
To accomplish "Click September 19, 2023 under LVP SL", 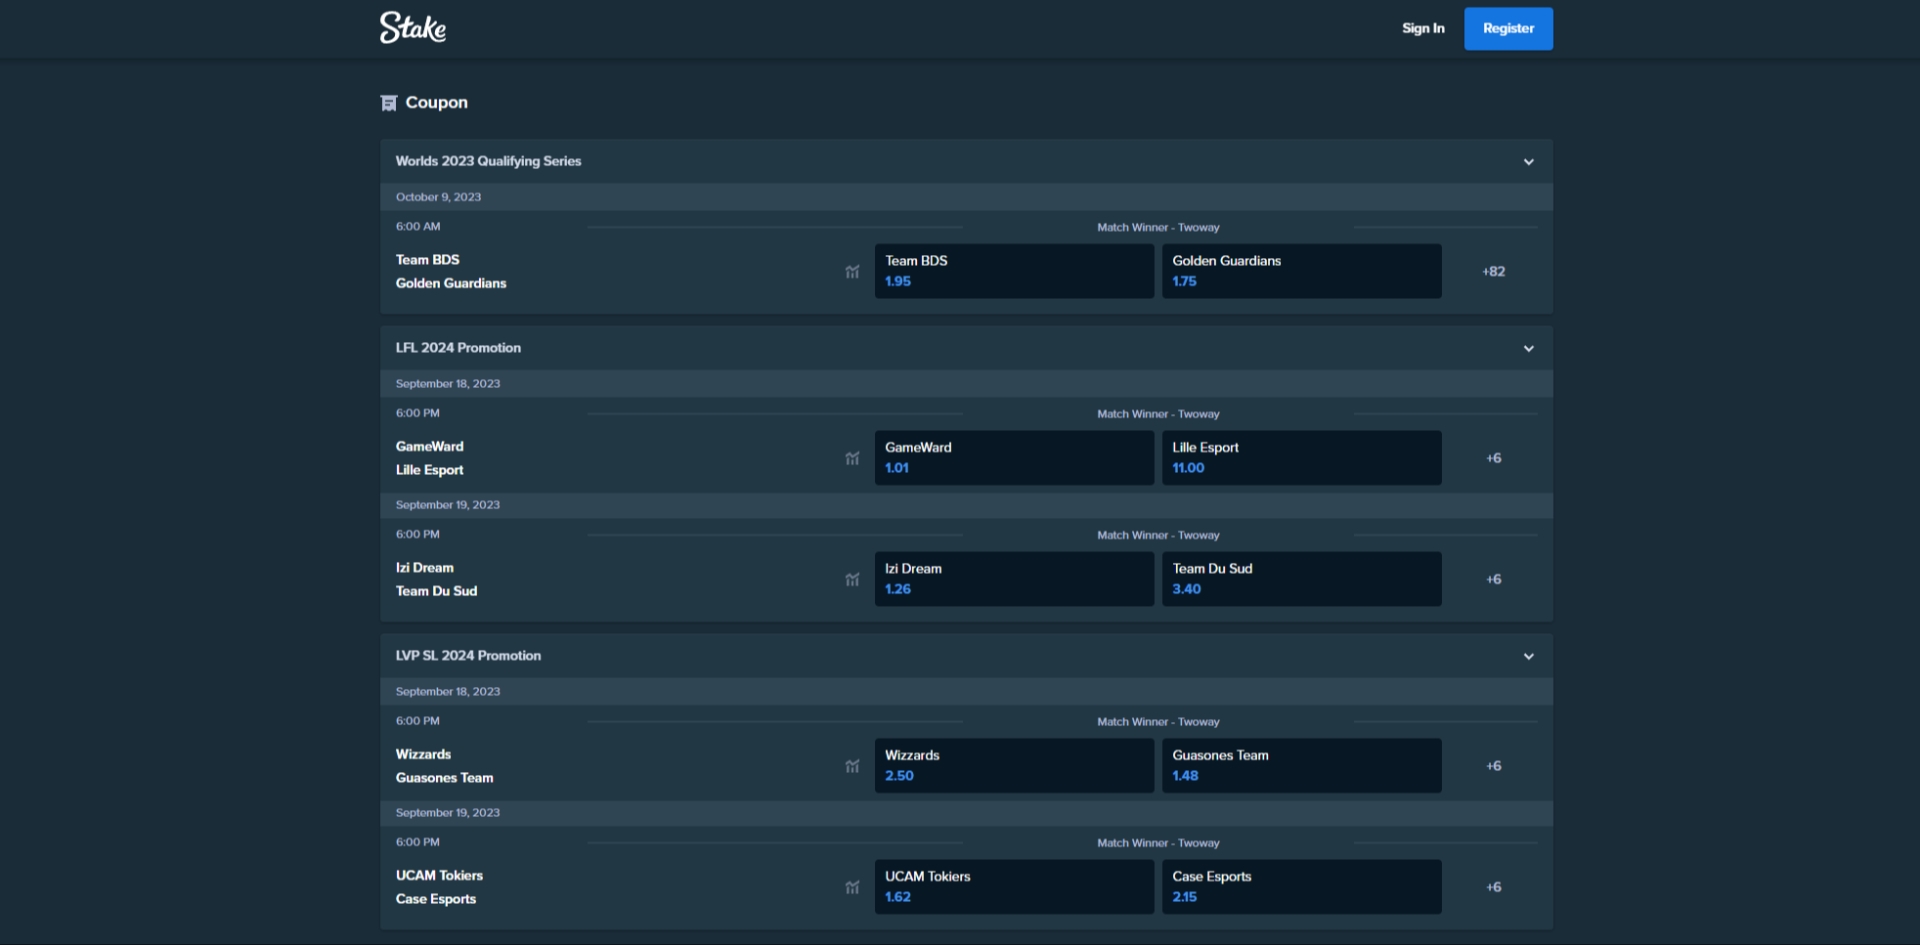I will [x=966, y=813].
